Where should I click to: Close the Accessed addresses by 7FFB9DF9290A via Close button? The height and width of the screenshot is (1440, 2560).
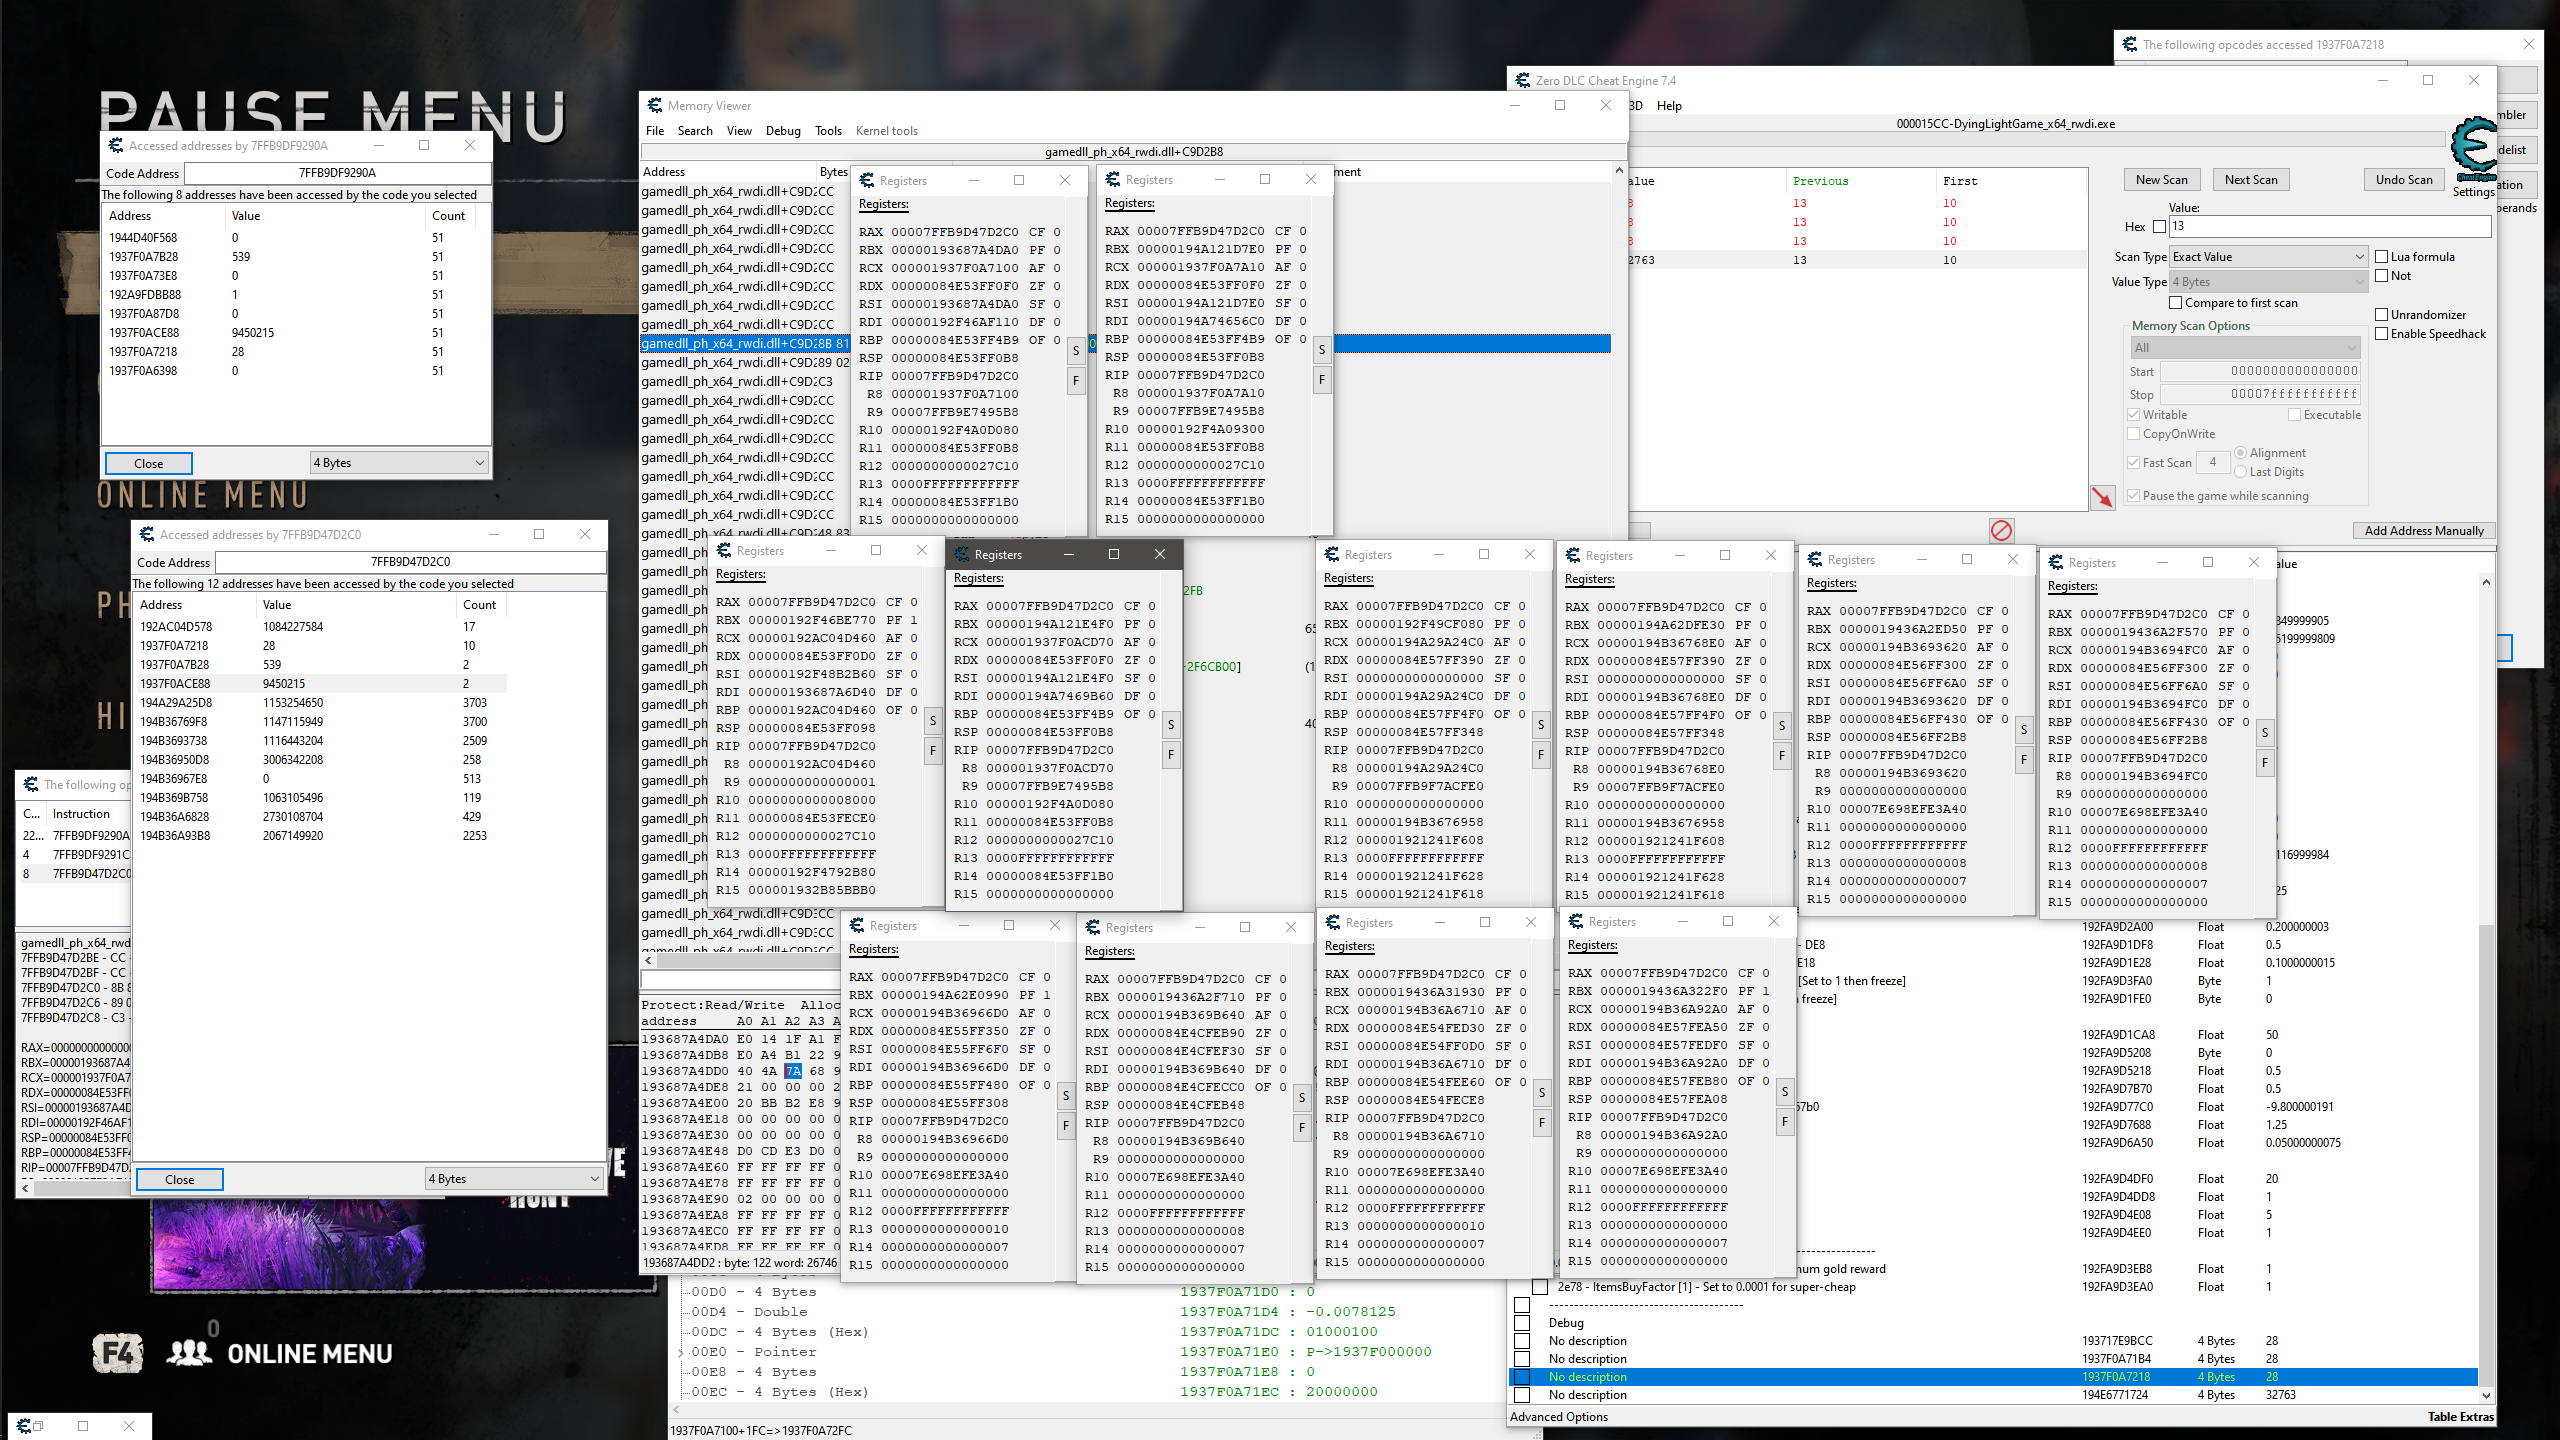click(x=148, y=463)
